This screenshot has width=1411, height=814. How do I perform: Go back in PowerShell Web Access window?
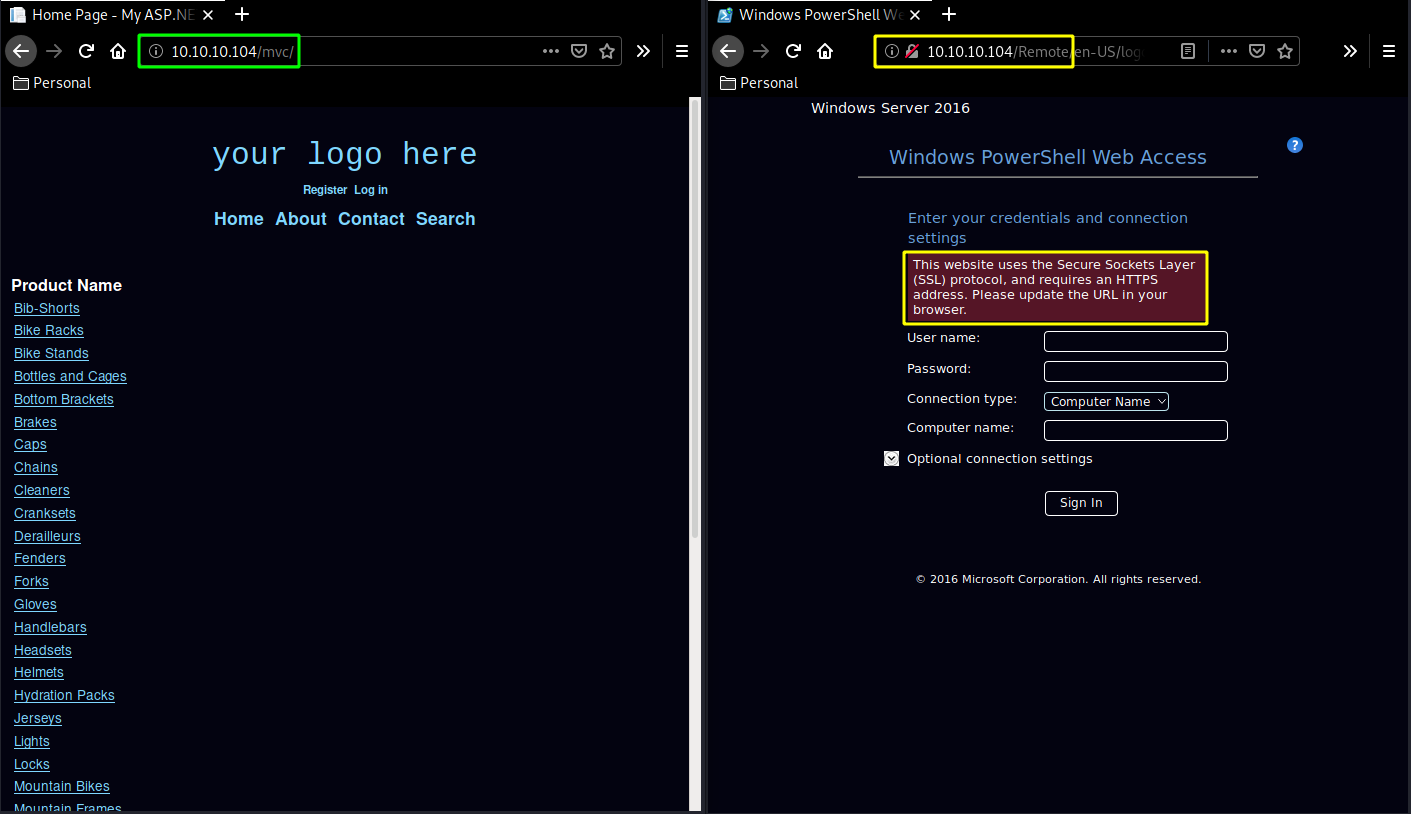tap(728, 51)
